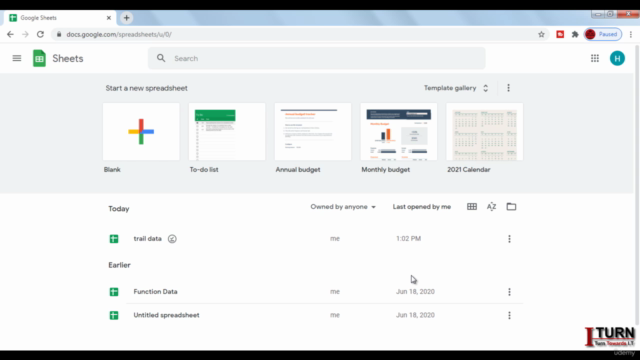
Task: Open the AZ sort options
Action: [491, 207]
